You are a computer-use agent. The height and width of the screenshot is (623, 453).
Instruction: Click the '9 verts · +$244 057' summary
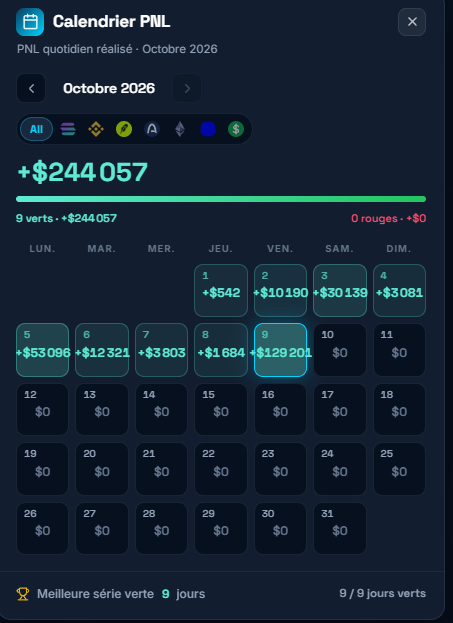(66, 218)
